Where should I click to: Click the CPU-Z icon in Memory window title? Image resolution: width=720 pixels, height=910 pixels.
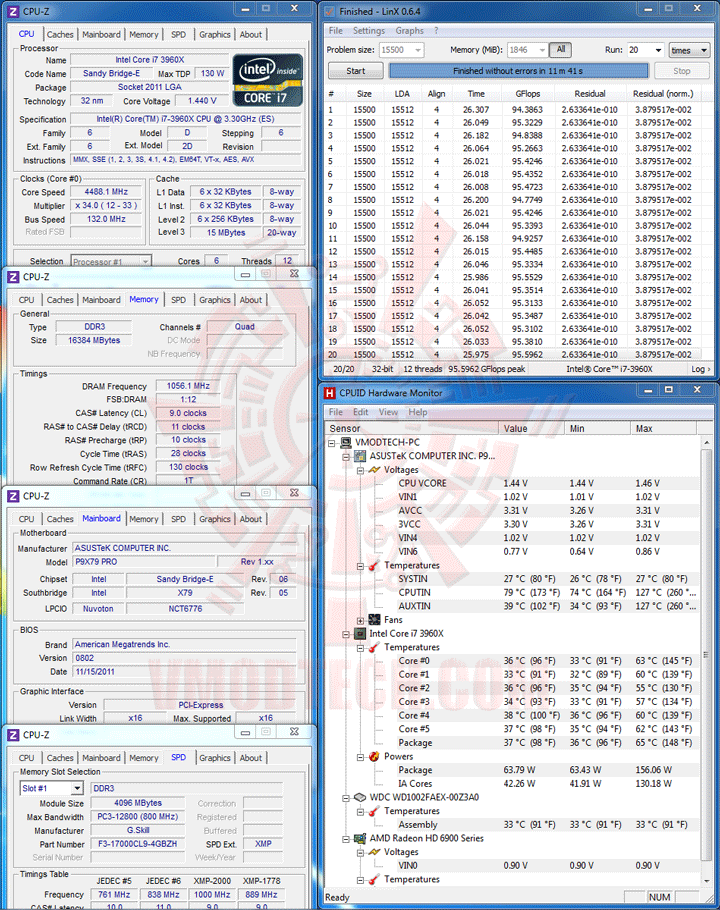tap(13, 277)
